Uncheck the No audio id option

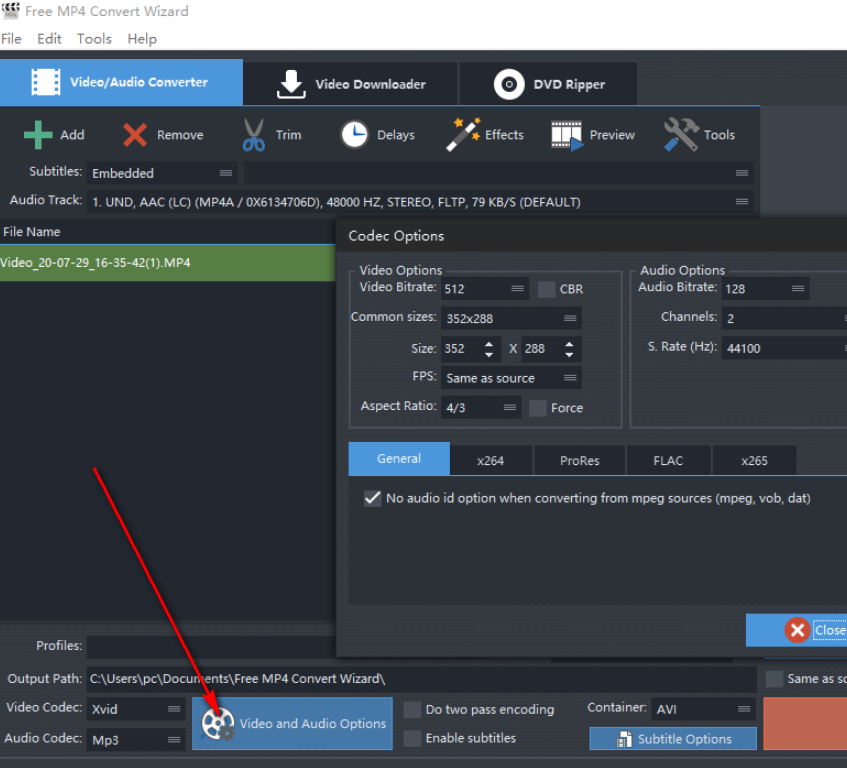[372, 498]
